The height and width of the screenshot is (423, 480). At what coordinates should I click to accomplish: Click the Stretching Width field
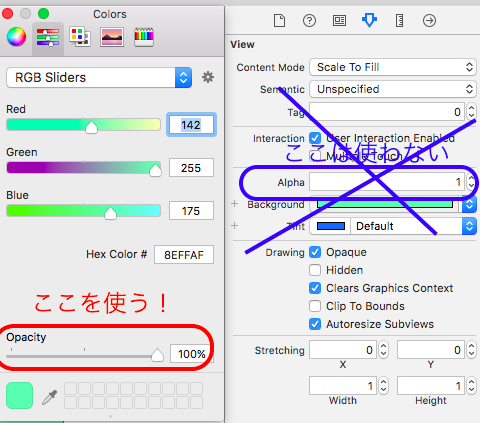pyautogui.click(x=343, y=386)
